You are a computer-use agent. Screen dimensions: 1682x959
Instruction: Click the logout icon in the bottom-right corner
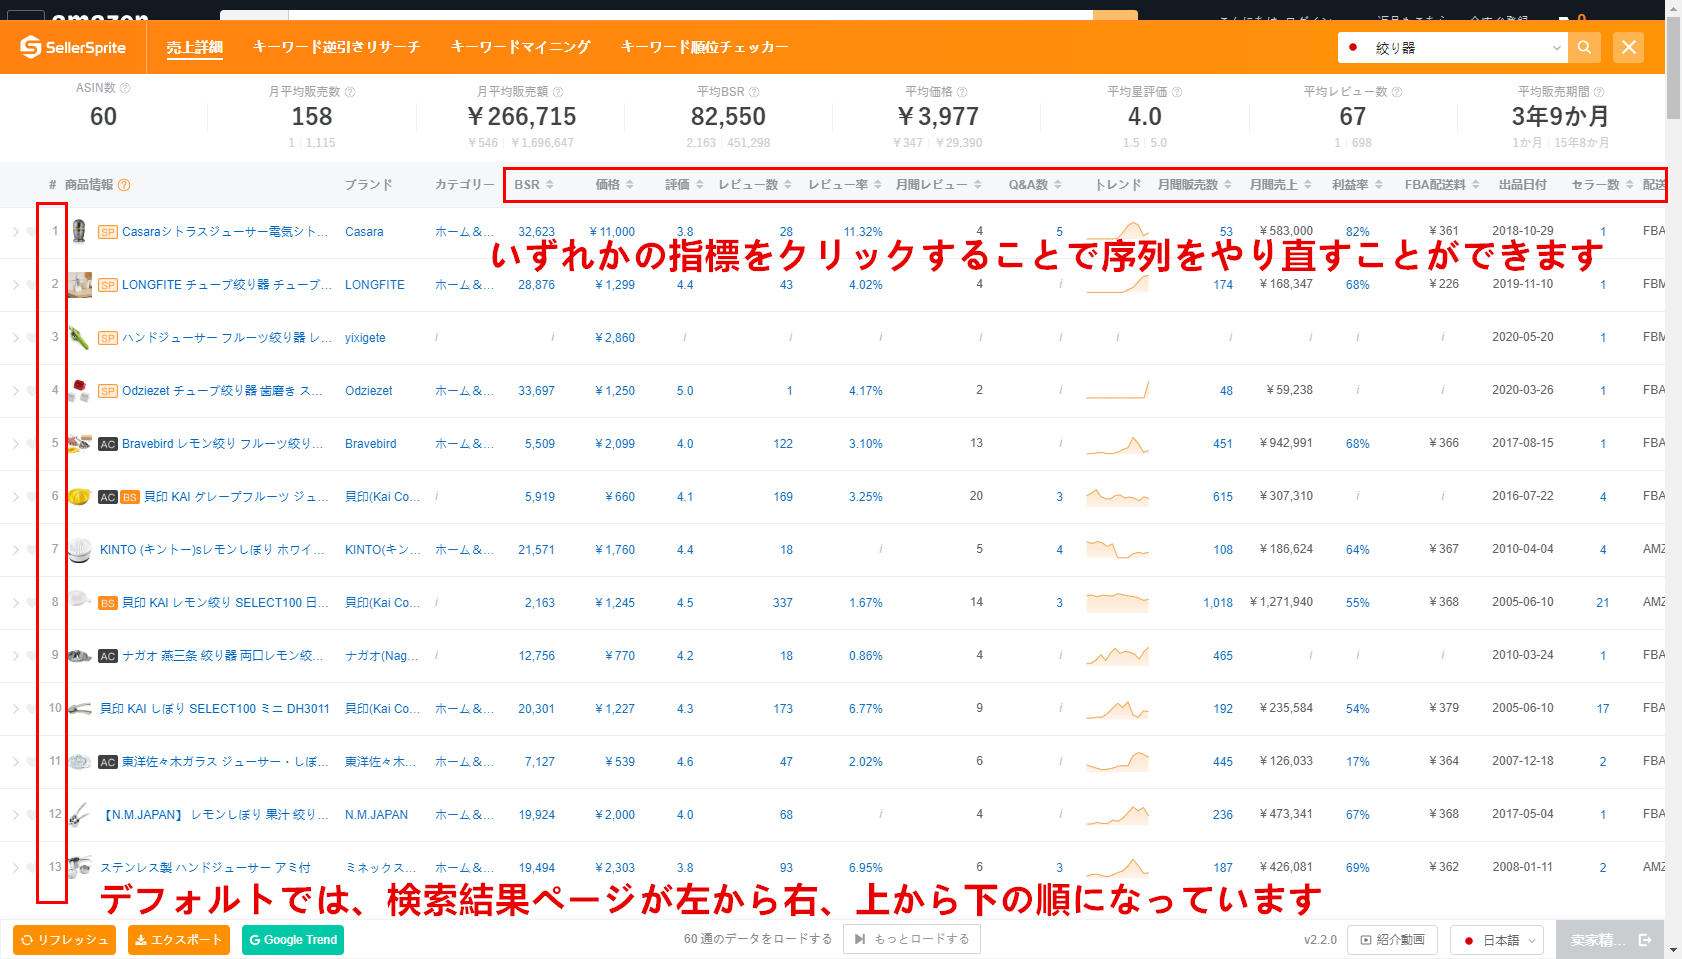point(1645,940)
